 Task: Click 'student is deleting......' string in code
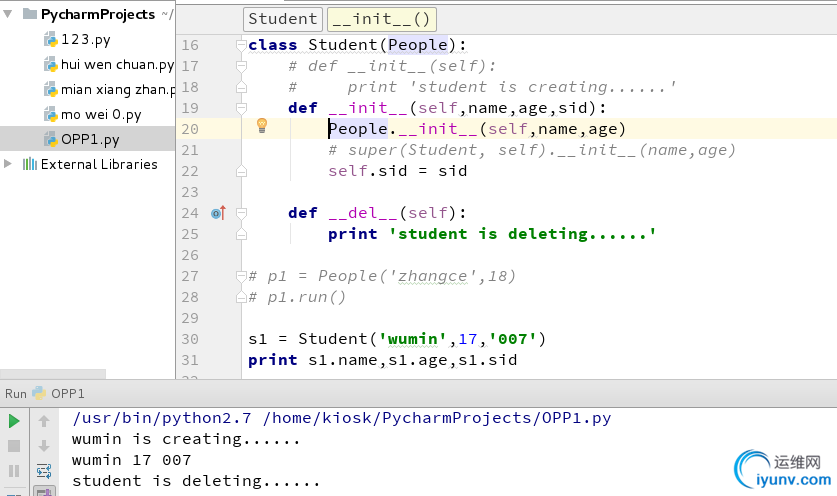pos(523,234)
